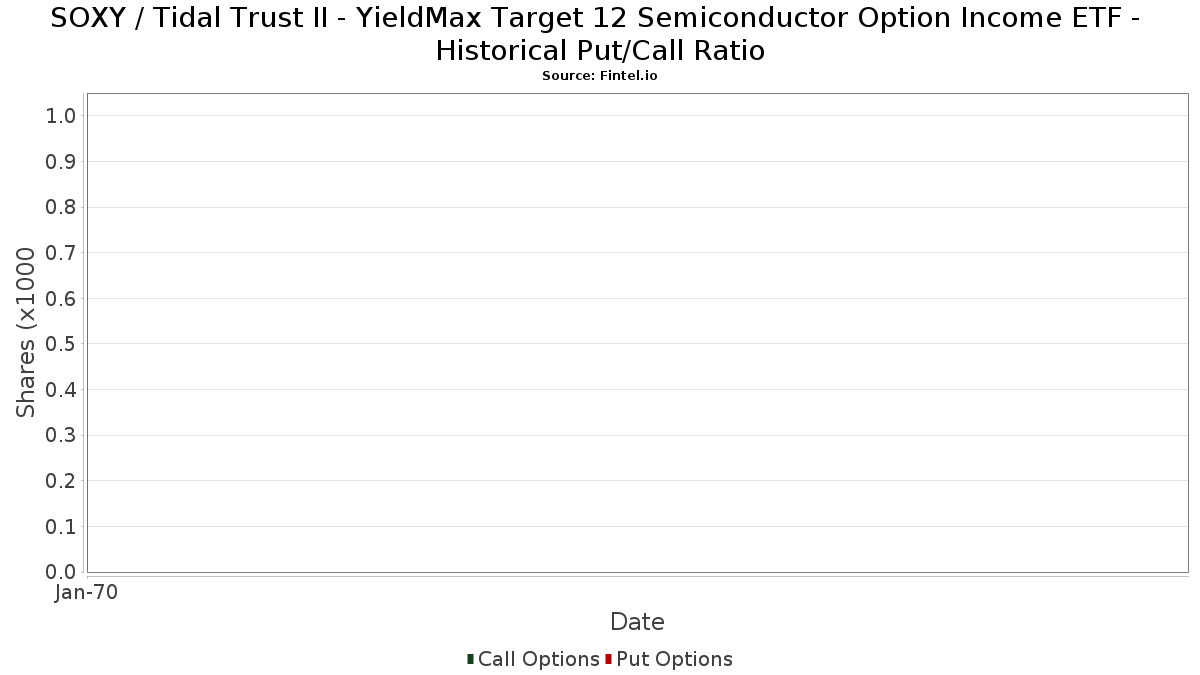
Task: Click the 0.7 y-axis tick label
Action: 61,253
